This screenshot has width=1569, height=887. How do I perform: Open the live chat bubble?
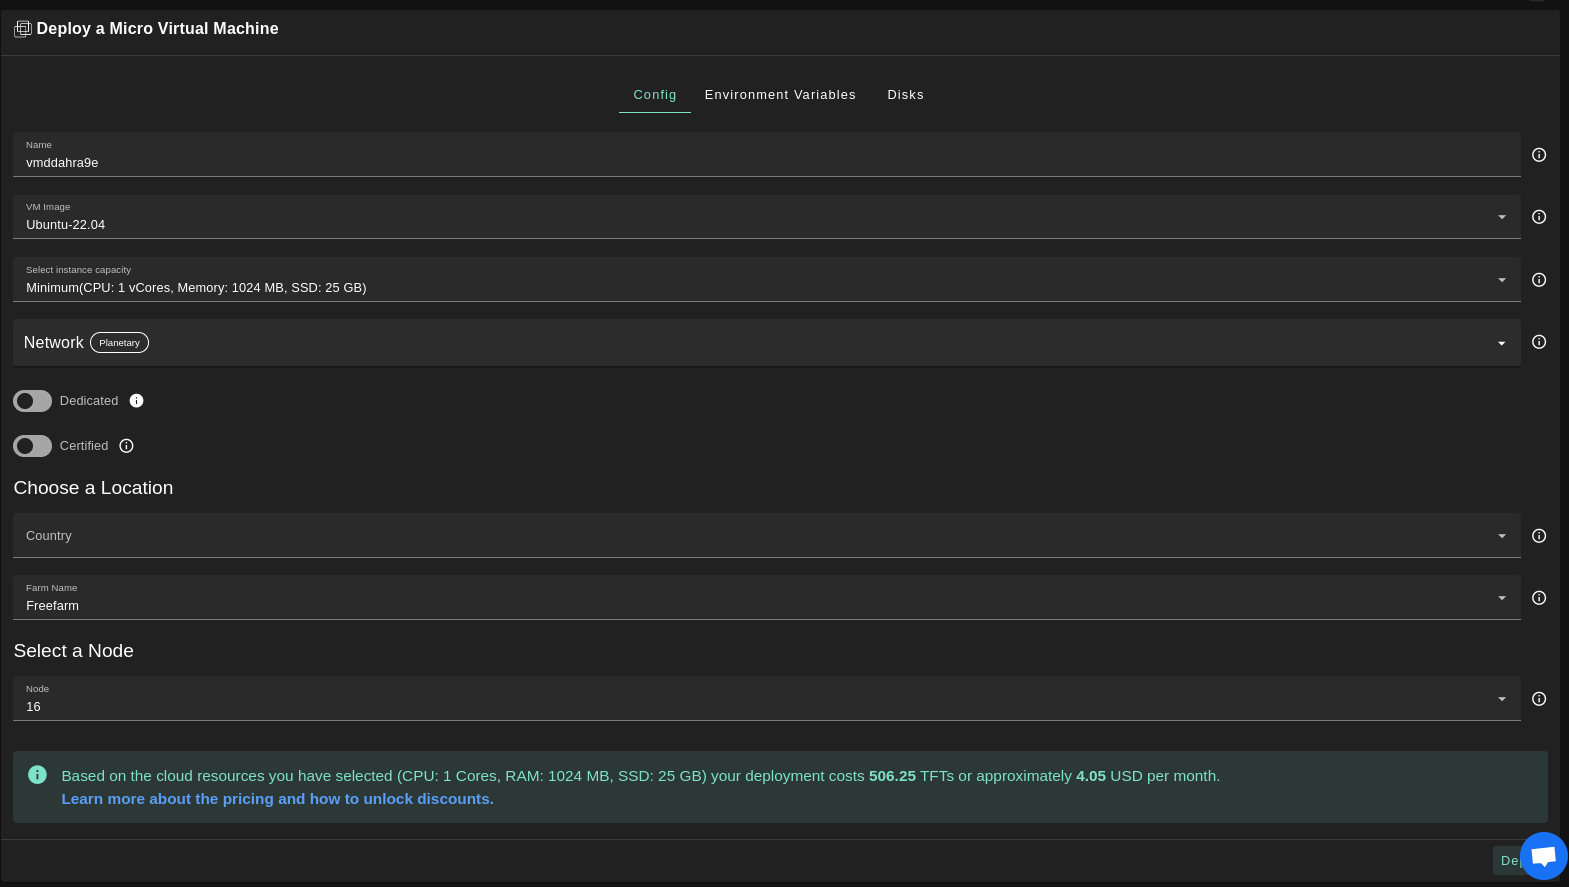coord(1543,856)
